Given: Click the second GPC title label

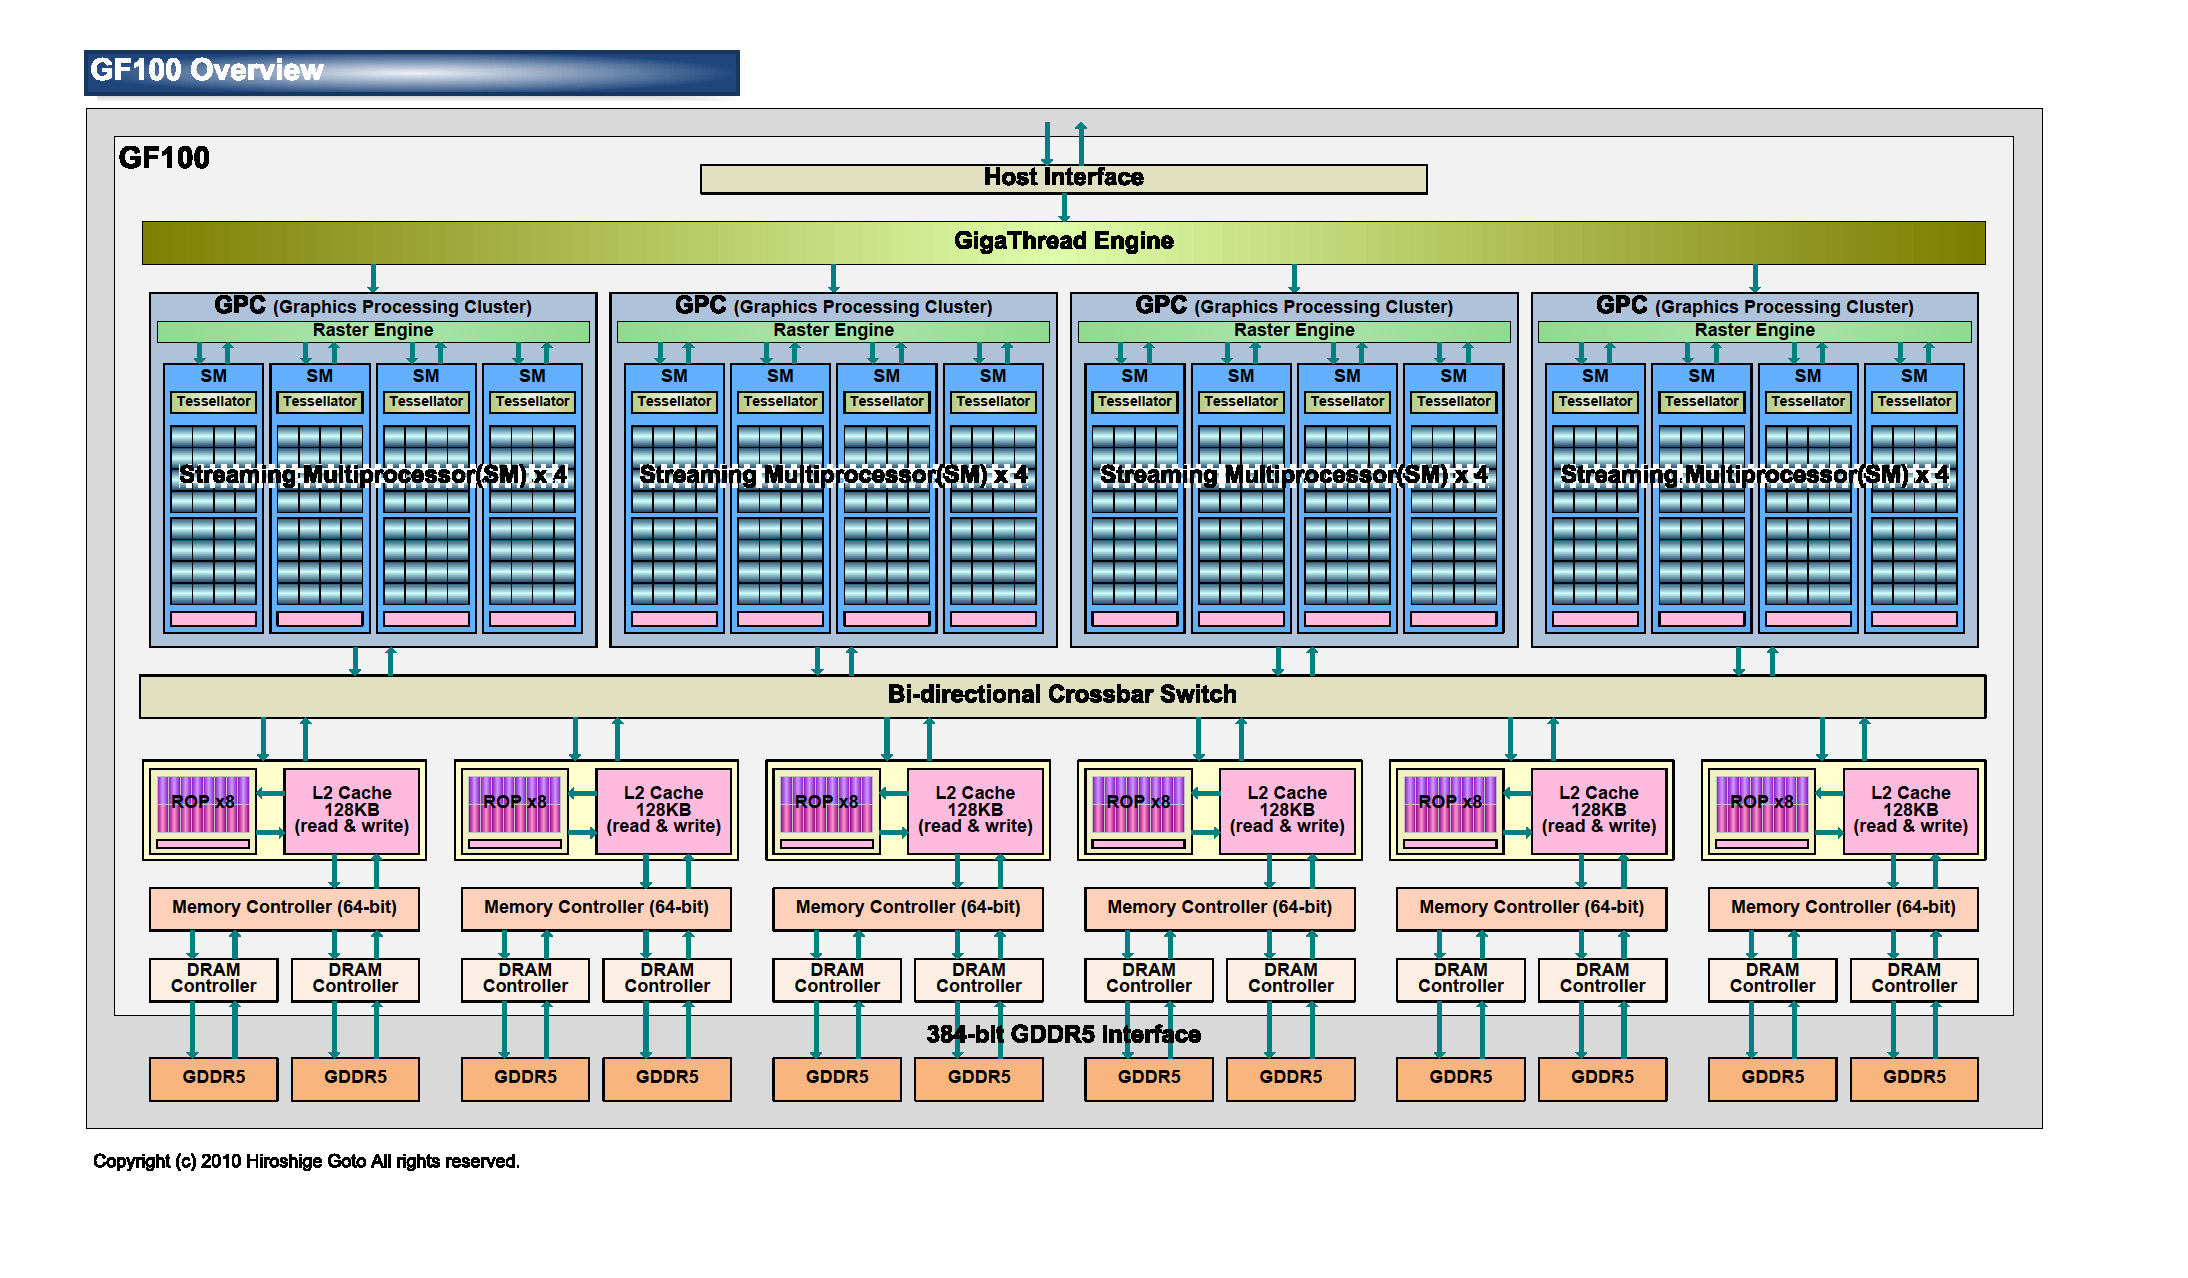Looking at the screenshot, I should click(833, 306).
